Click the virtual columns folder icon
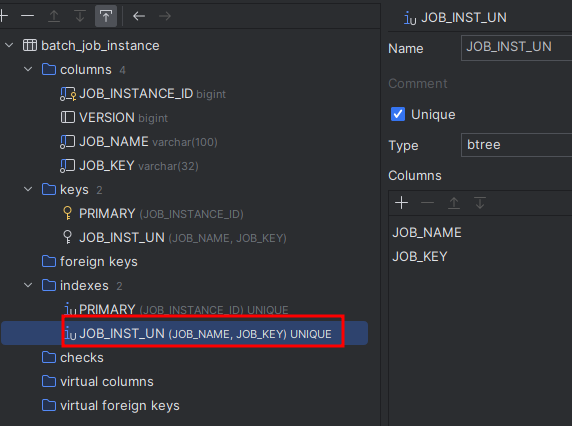Viewport: 572px width, 426px height. pos(49,382)
